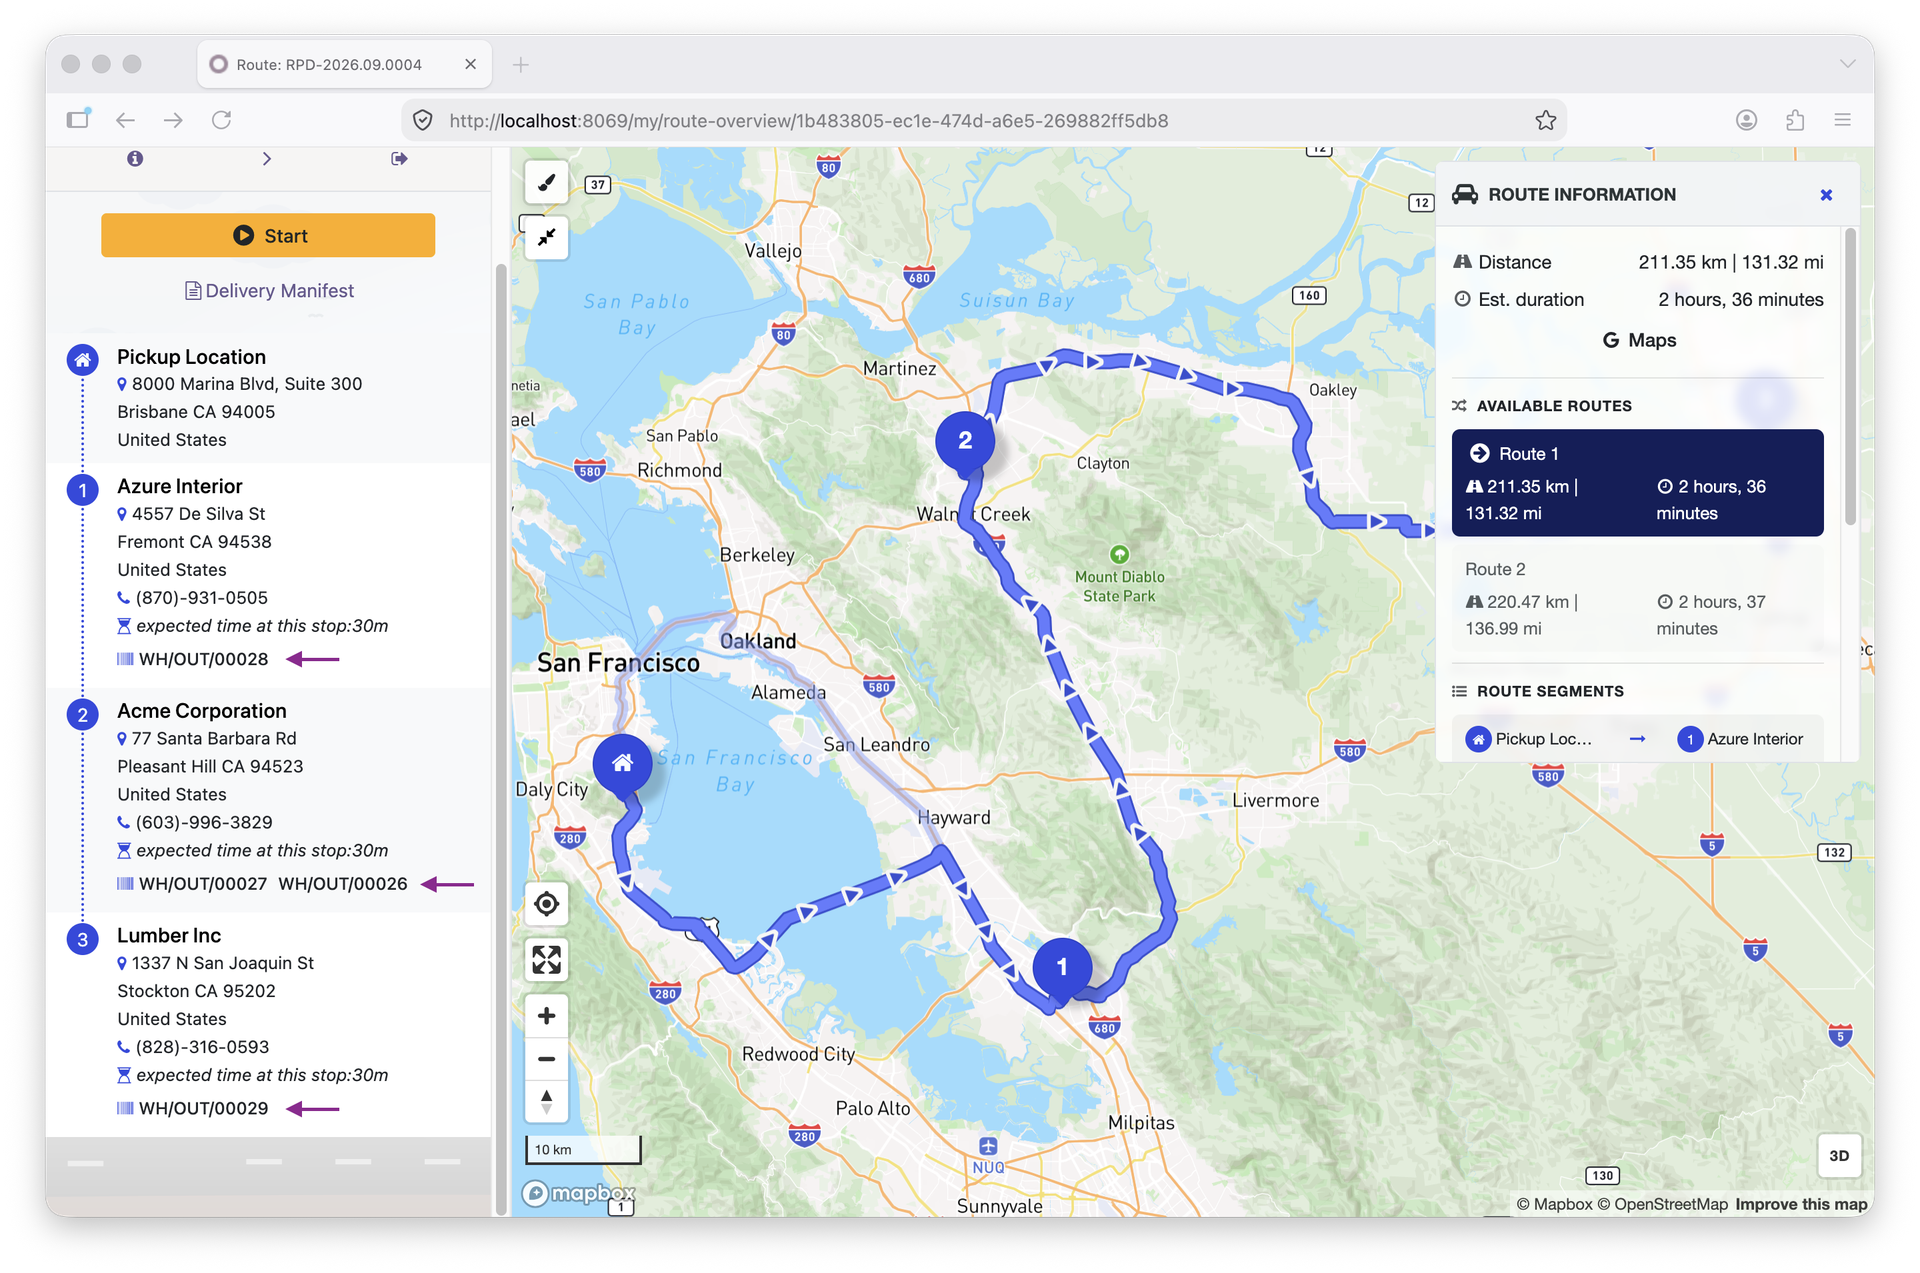Viewport: 1920px width, 1273px height.
Task: Click delivery order WH/OUT/00026
Action: tap(343, 884)
